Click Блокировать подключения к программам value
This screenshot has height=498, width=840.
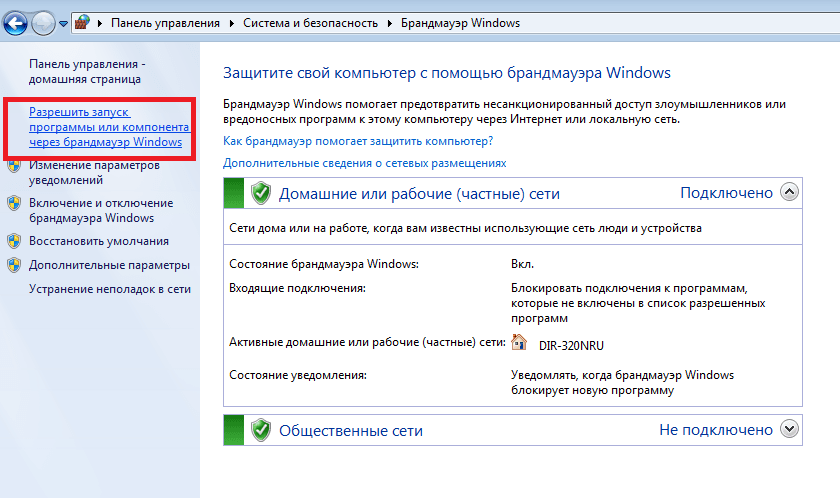click(x=638, y=303)
